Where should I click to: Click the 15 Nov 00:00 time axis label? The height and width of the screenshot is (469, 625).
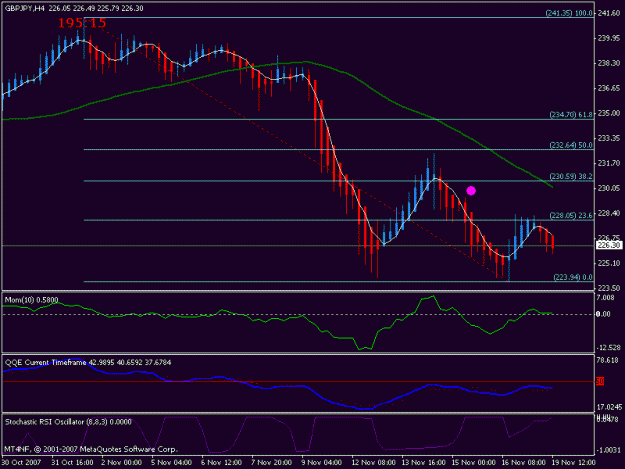[473, 462]
